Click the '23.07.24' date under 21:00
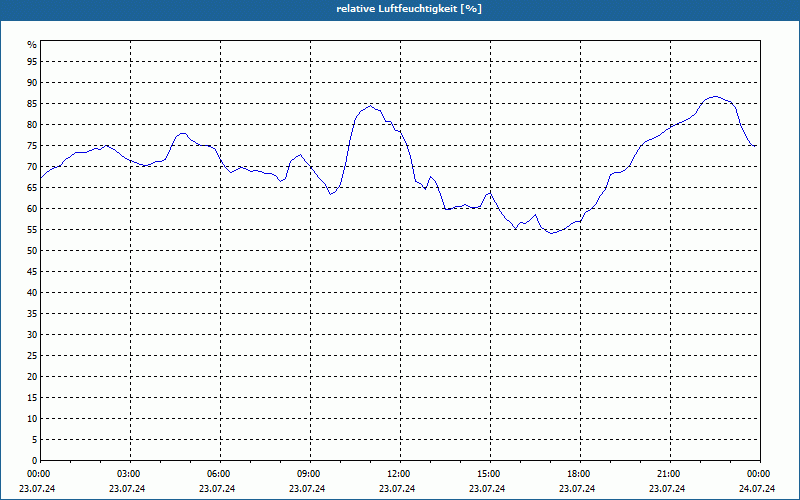 click(667, 489)
